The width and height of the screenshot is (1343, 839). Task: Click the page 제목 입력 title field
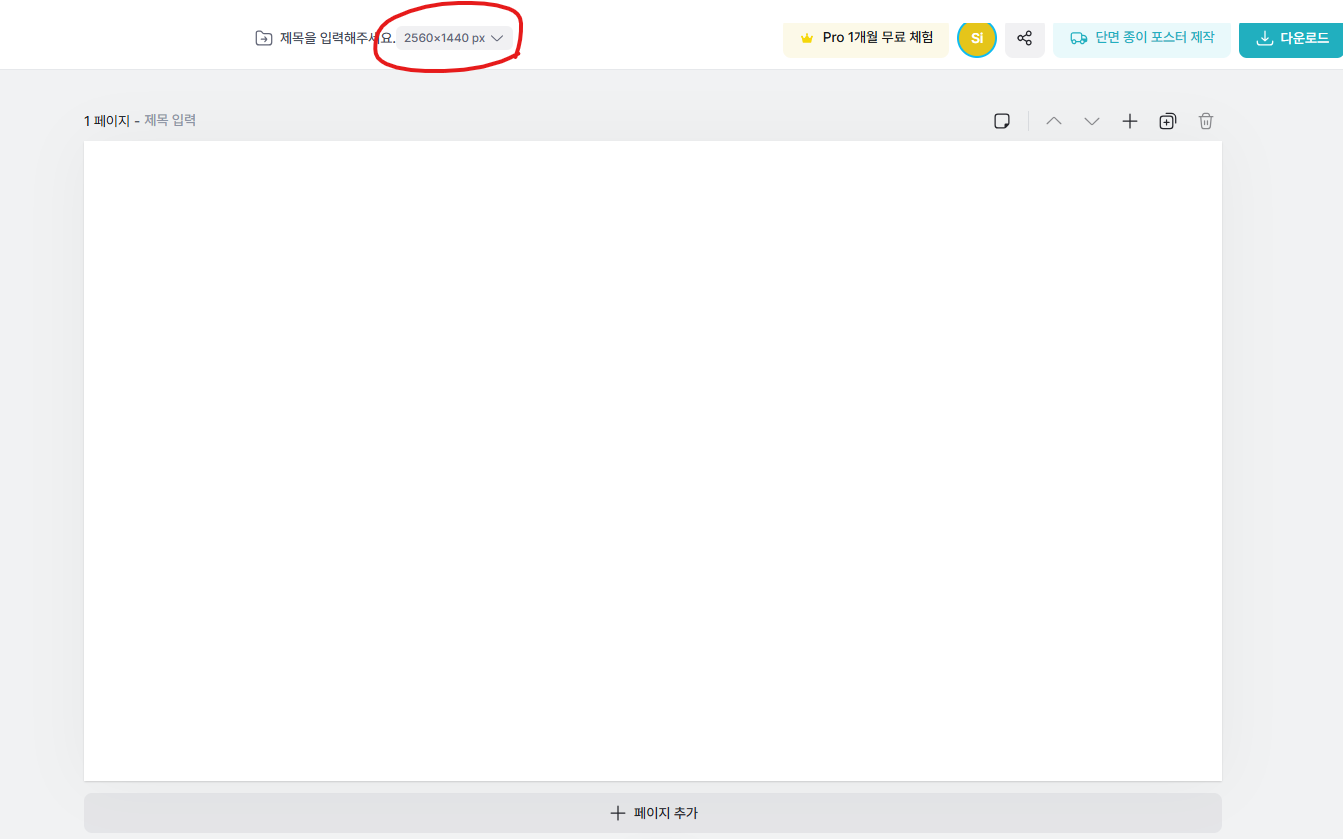pyautogui.click(x=170, y=120)
